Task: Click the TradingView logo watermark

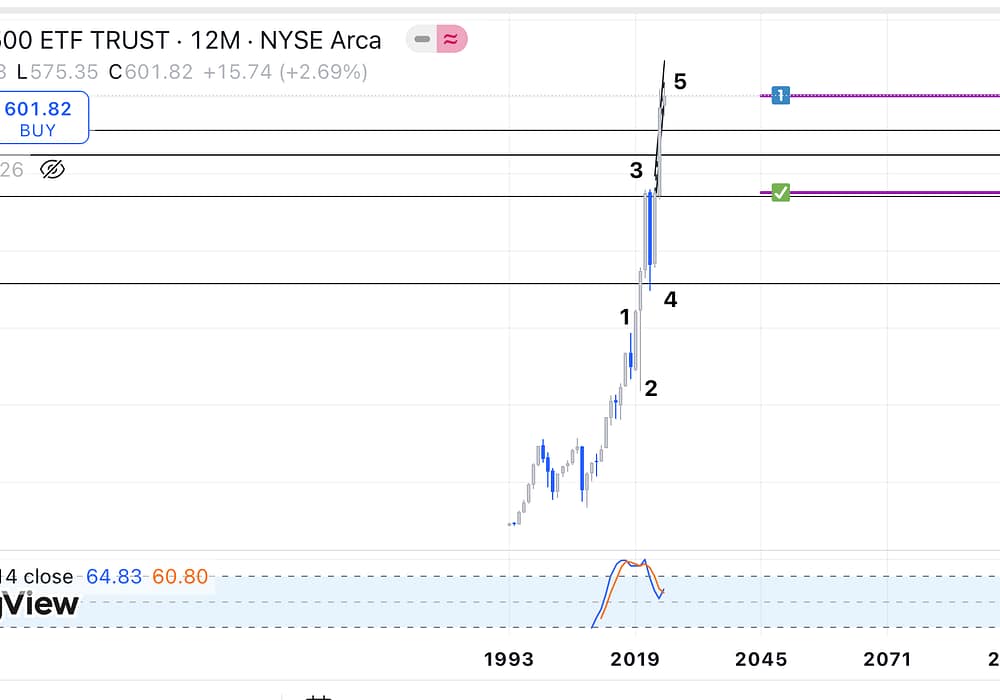Action: tap(40, 604)
